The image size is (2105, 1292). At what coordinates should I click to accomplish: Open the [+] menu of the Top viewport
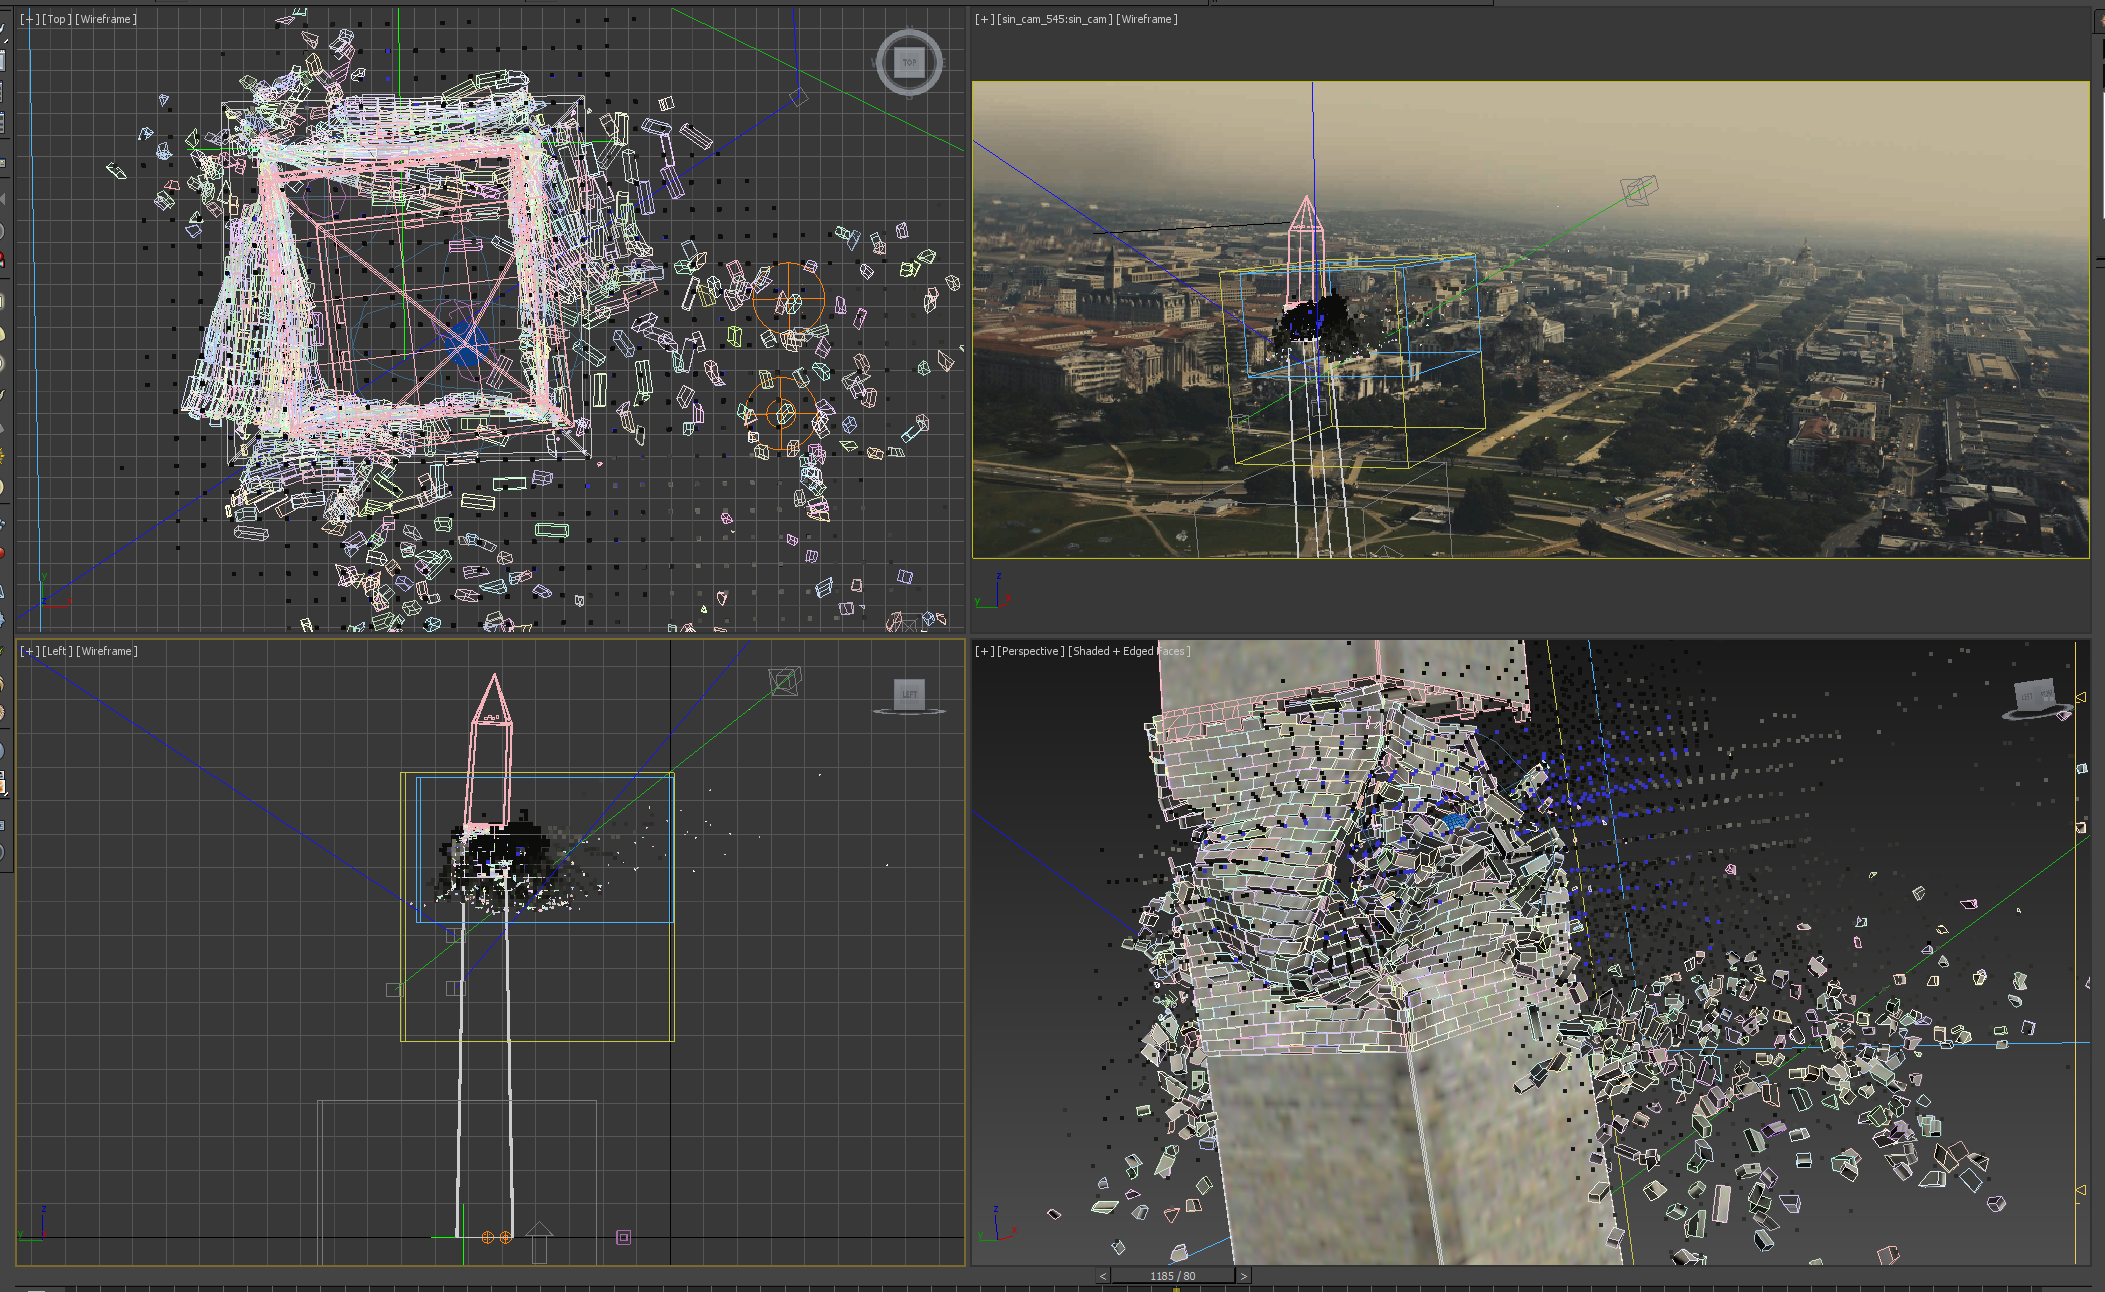point(30,19)
